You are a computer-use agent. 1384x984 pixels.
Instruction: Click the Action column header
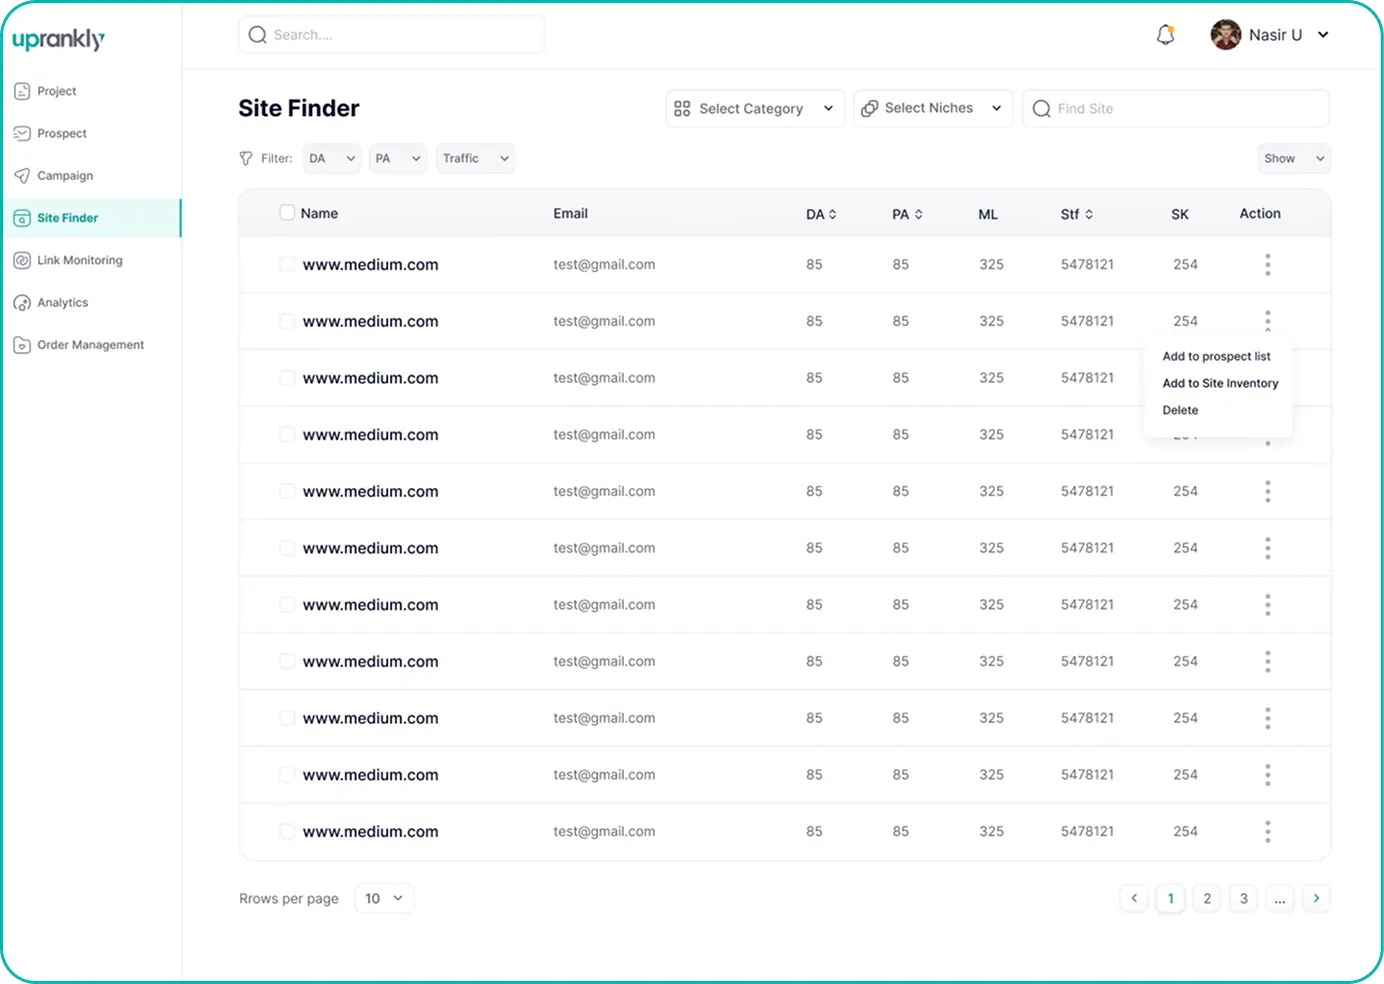(1260, 213)
